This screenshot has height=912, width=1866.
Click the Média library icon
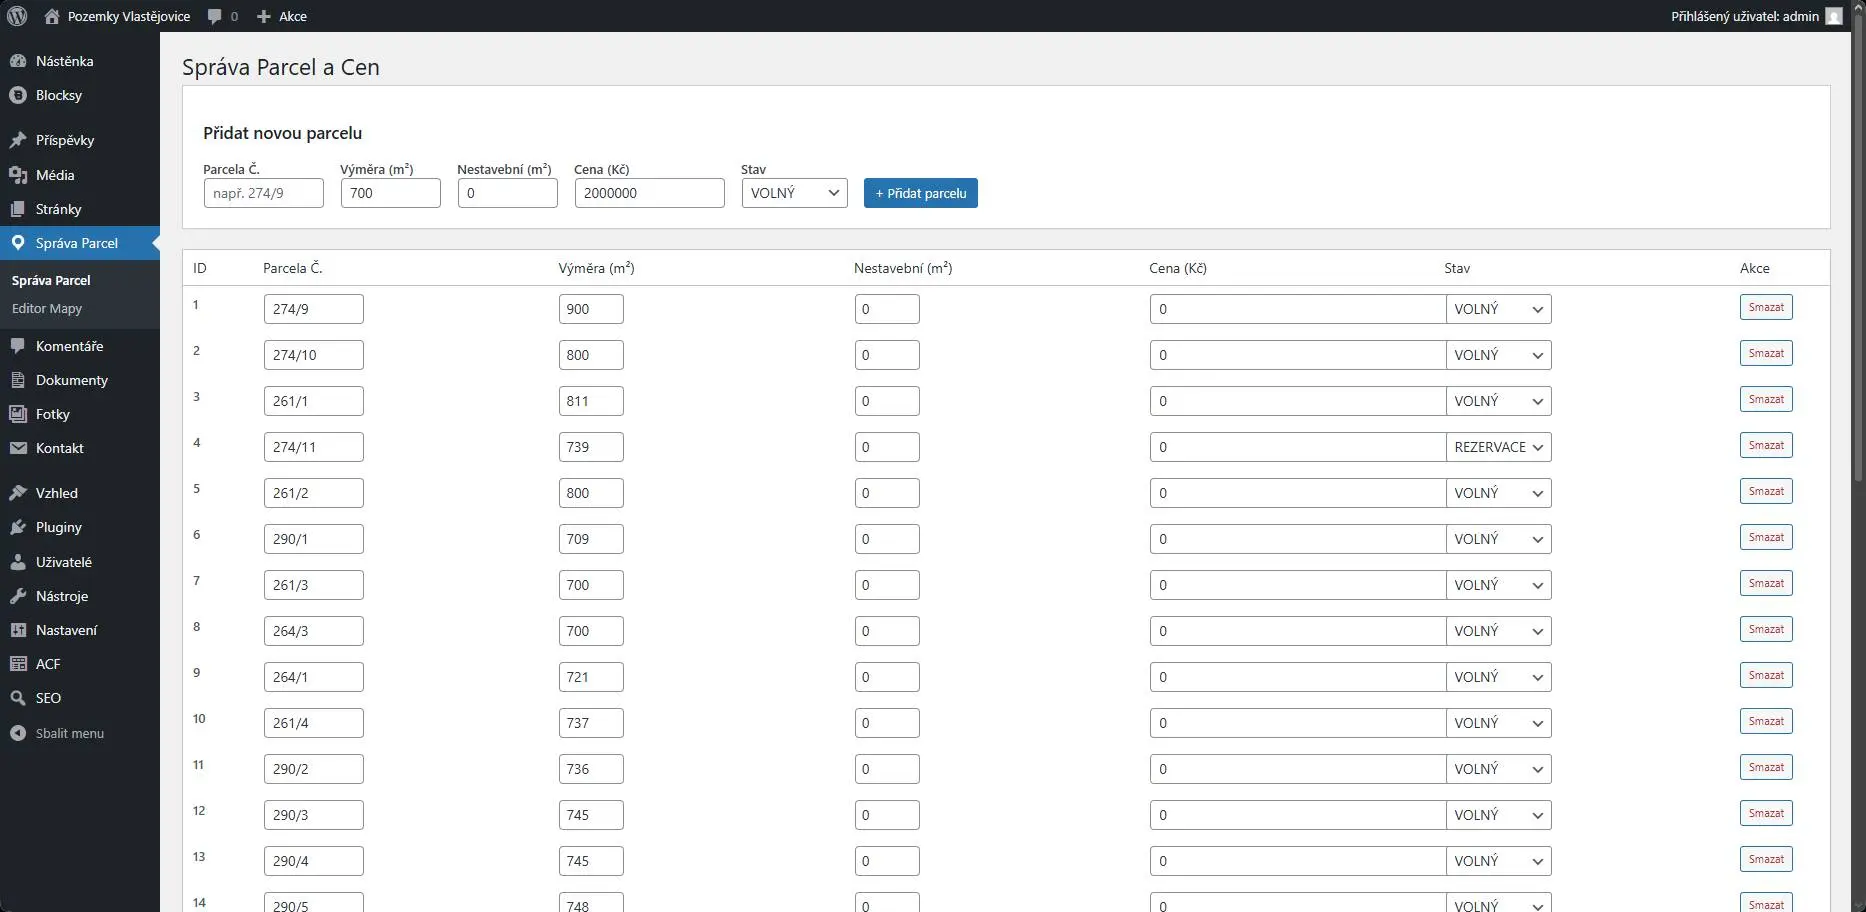[x=18, y=175]
